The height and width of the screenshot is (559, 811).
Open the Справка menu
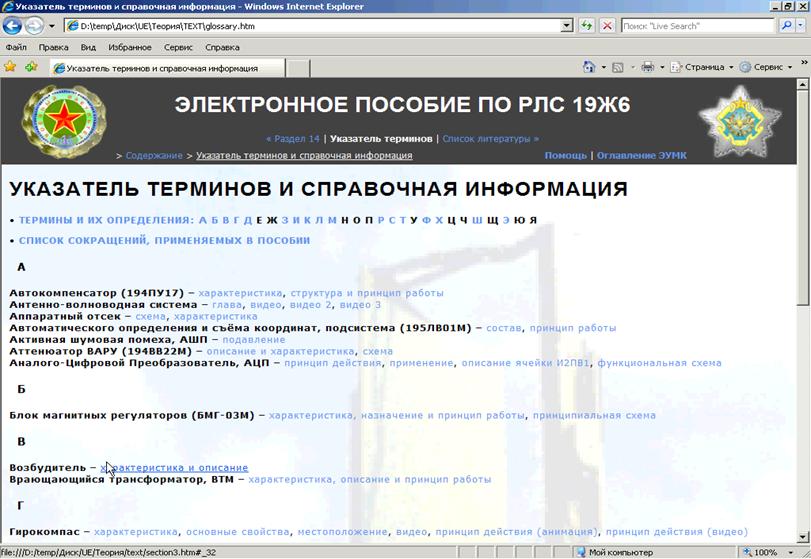tap(222, 47)
